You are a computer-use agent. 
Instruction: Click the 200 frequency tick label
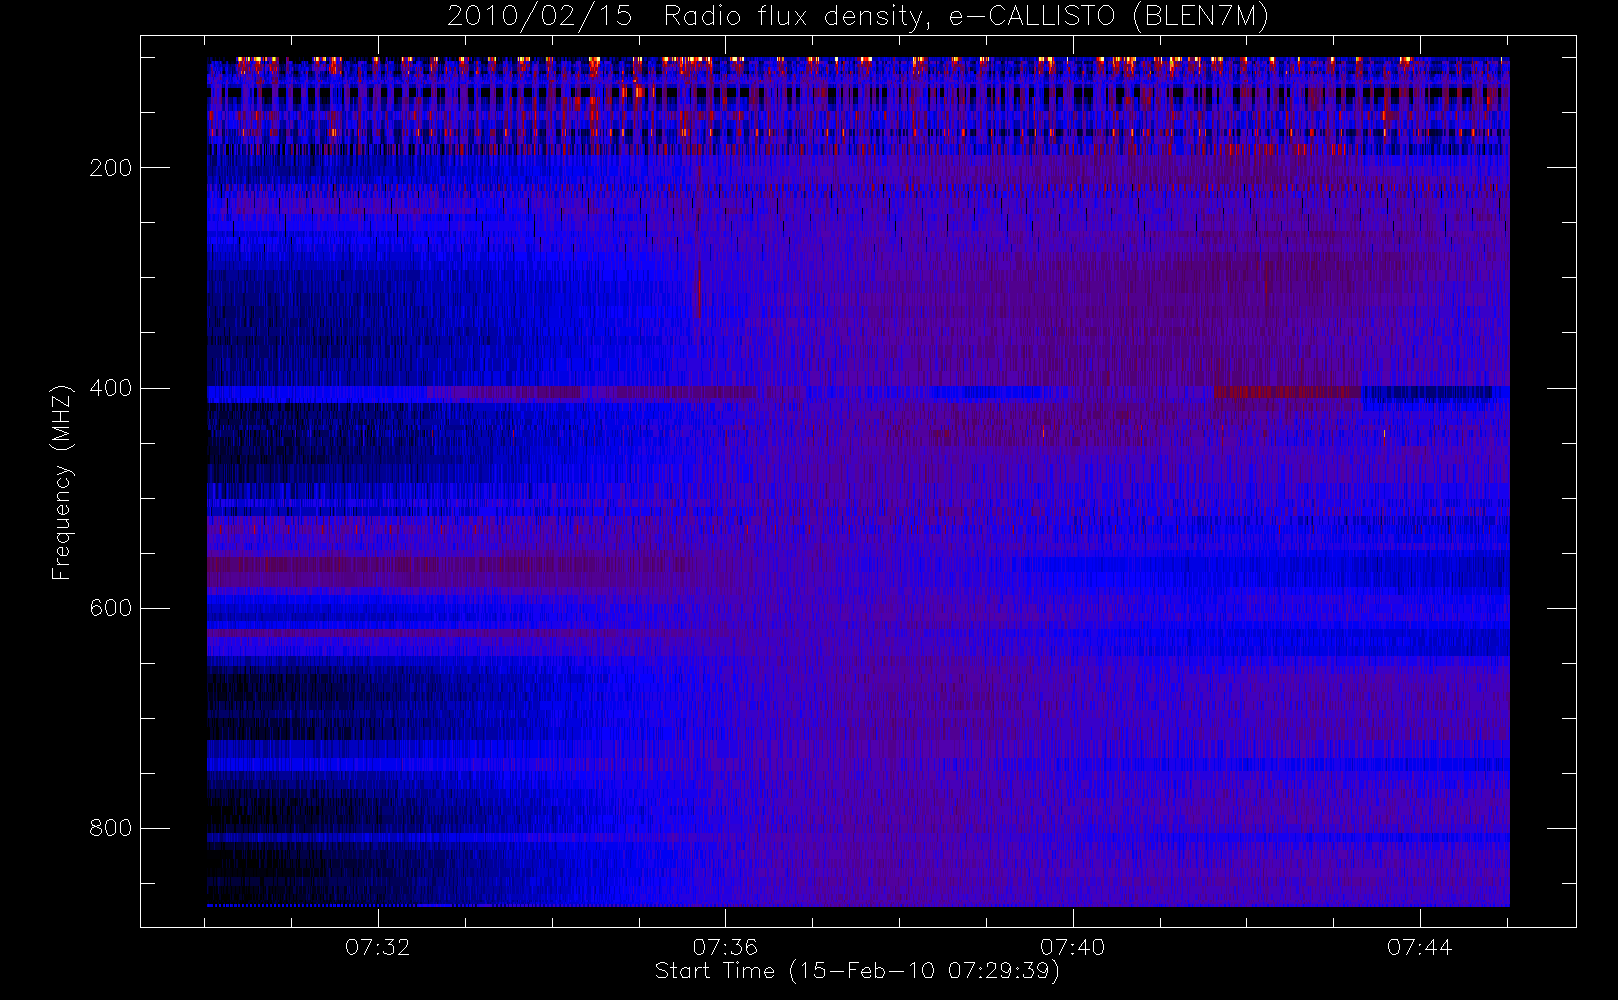(x=110, y=168)
